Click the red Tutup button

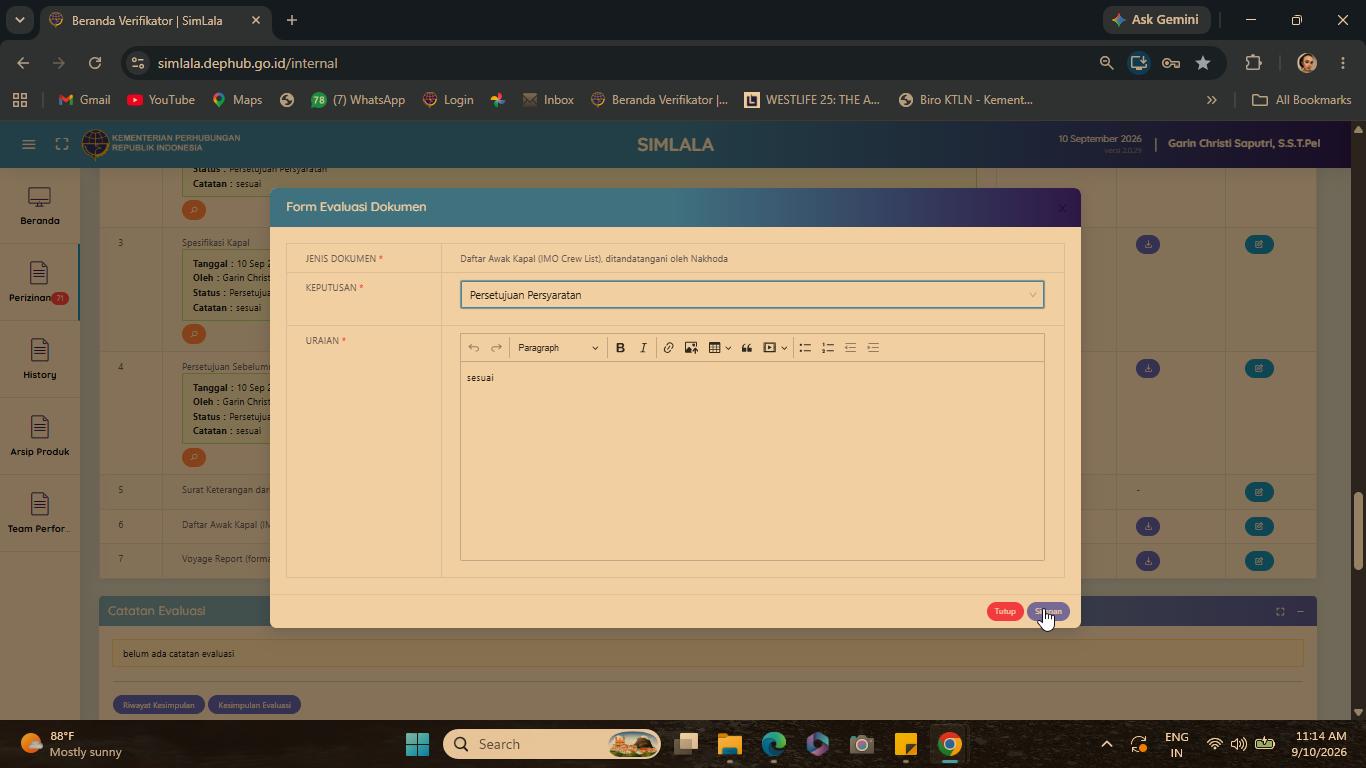[x=1005, y=612]
